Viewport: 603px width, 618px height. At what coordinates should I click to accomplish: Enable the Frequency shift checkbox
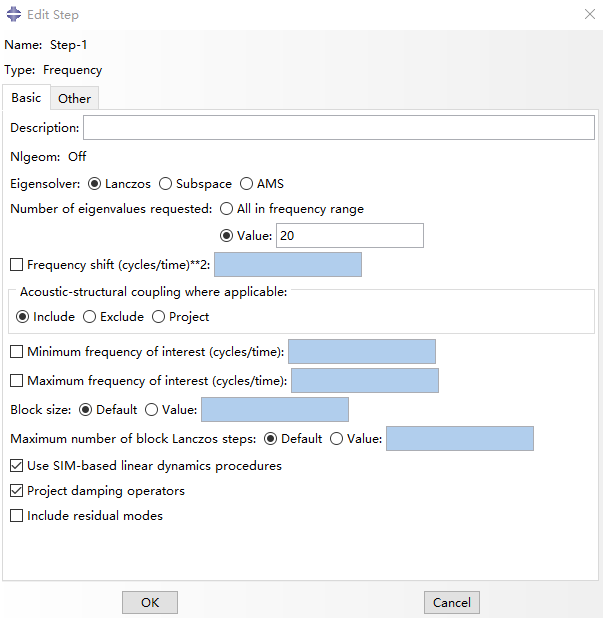(17, 264)
